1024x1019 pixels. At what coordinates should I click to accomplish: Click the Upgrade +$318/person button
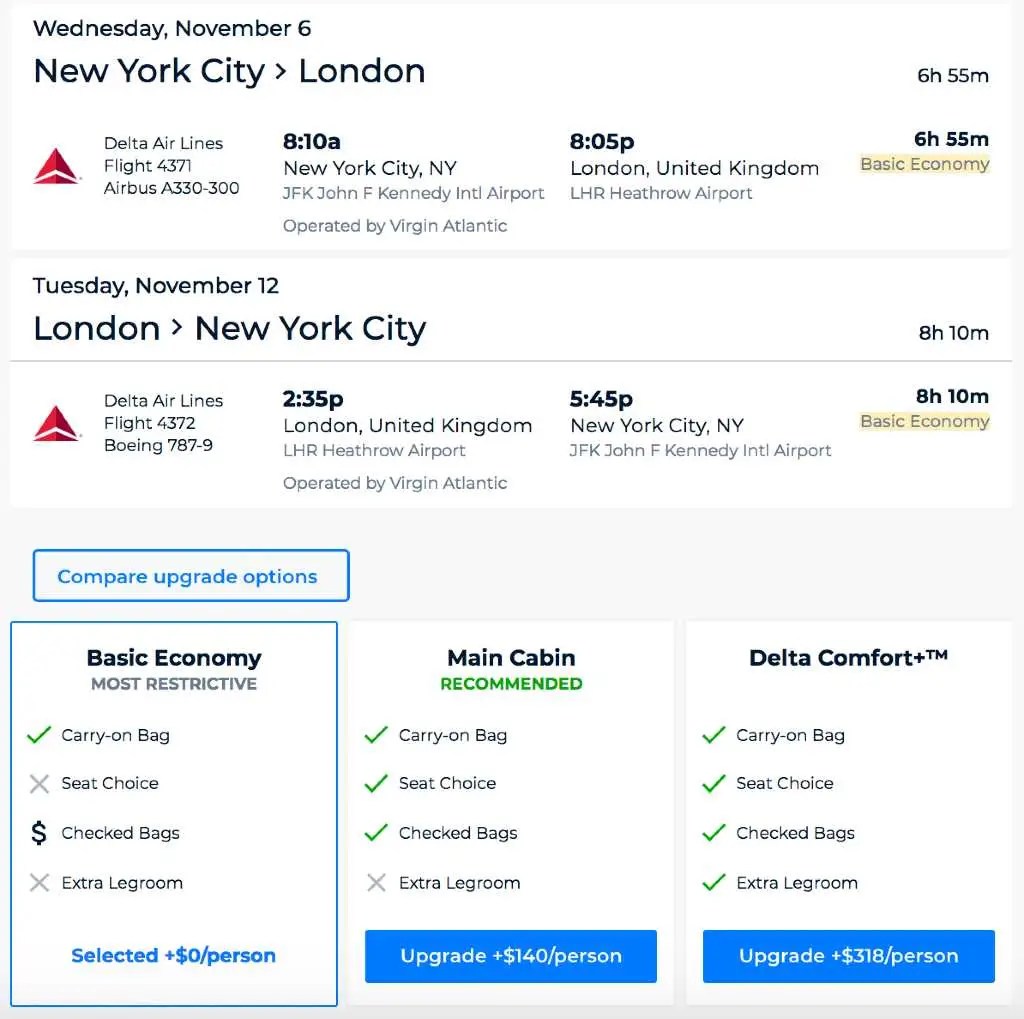click(847, 956)
